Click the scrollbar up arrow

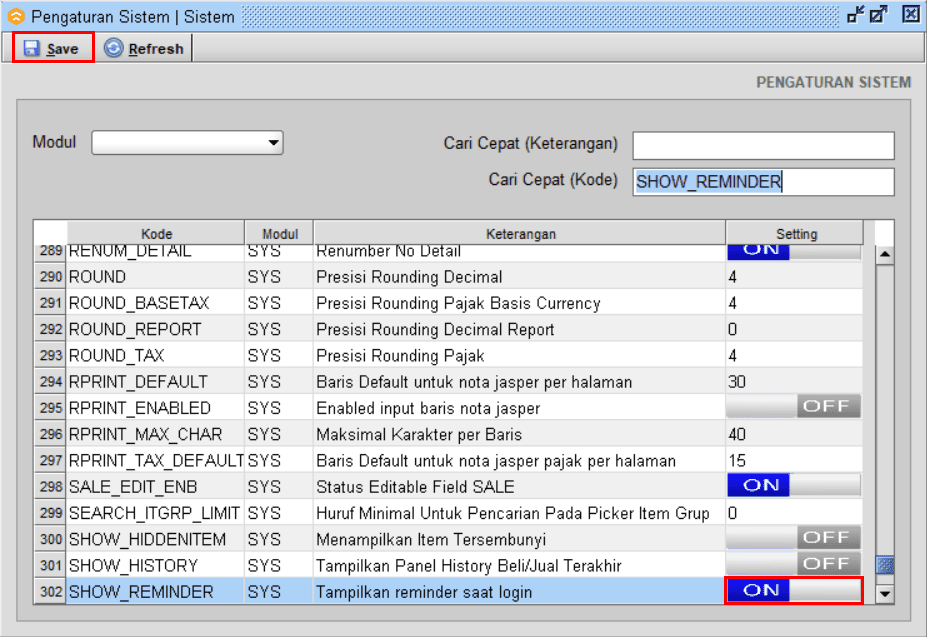884,254
